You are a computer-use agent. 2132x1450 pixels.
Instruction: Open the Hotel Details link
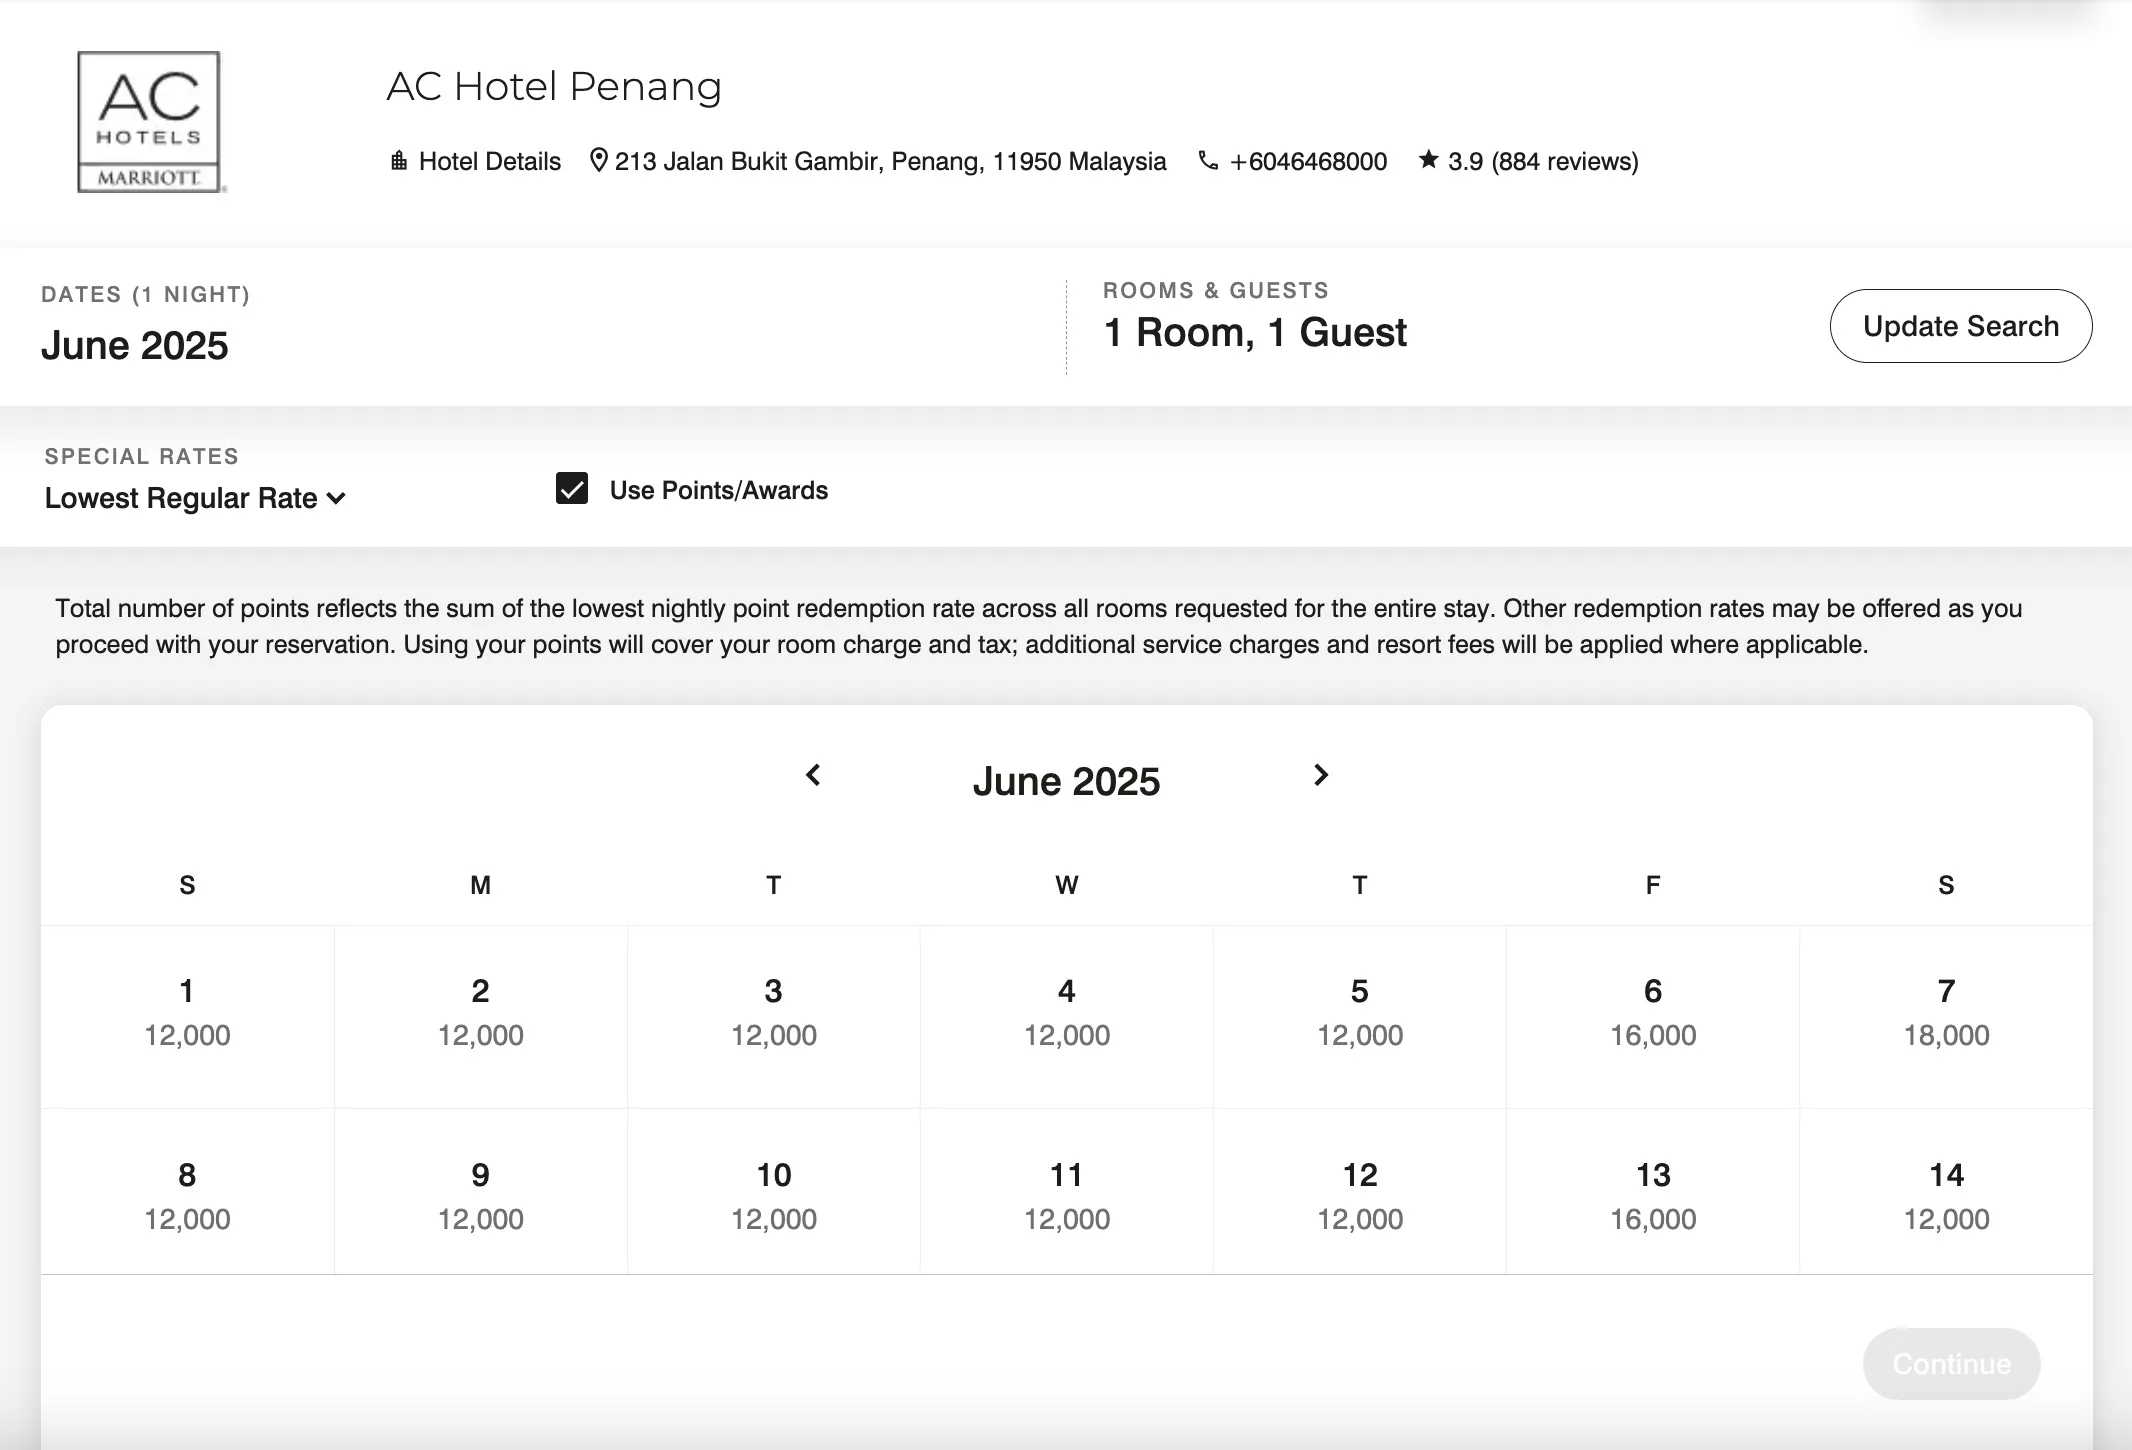(x=489, y=162)
